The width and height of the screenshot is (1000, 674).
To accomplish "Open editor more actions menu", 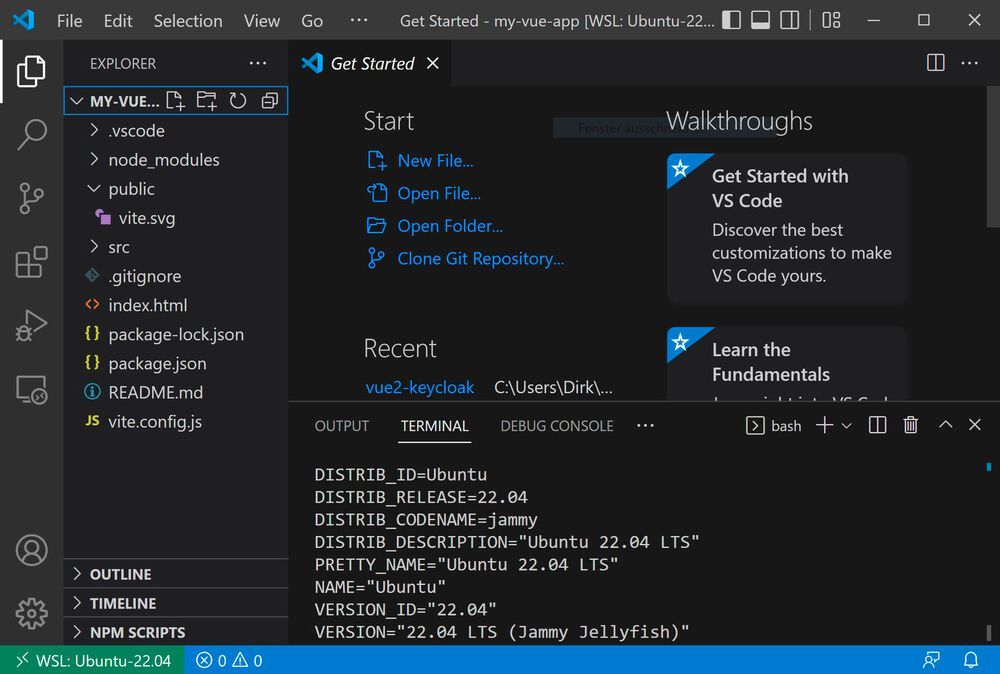I will pos(969,62).
